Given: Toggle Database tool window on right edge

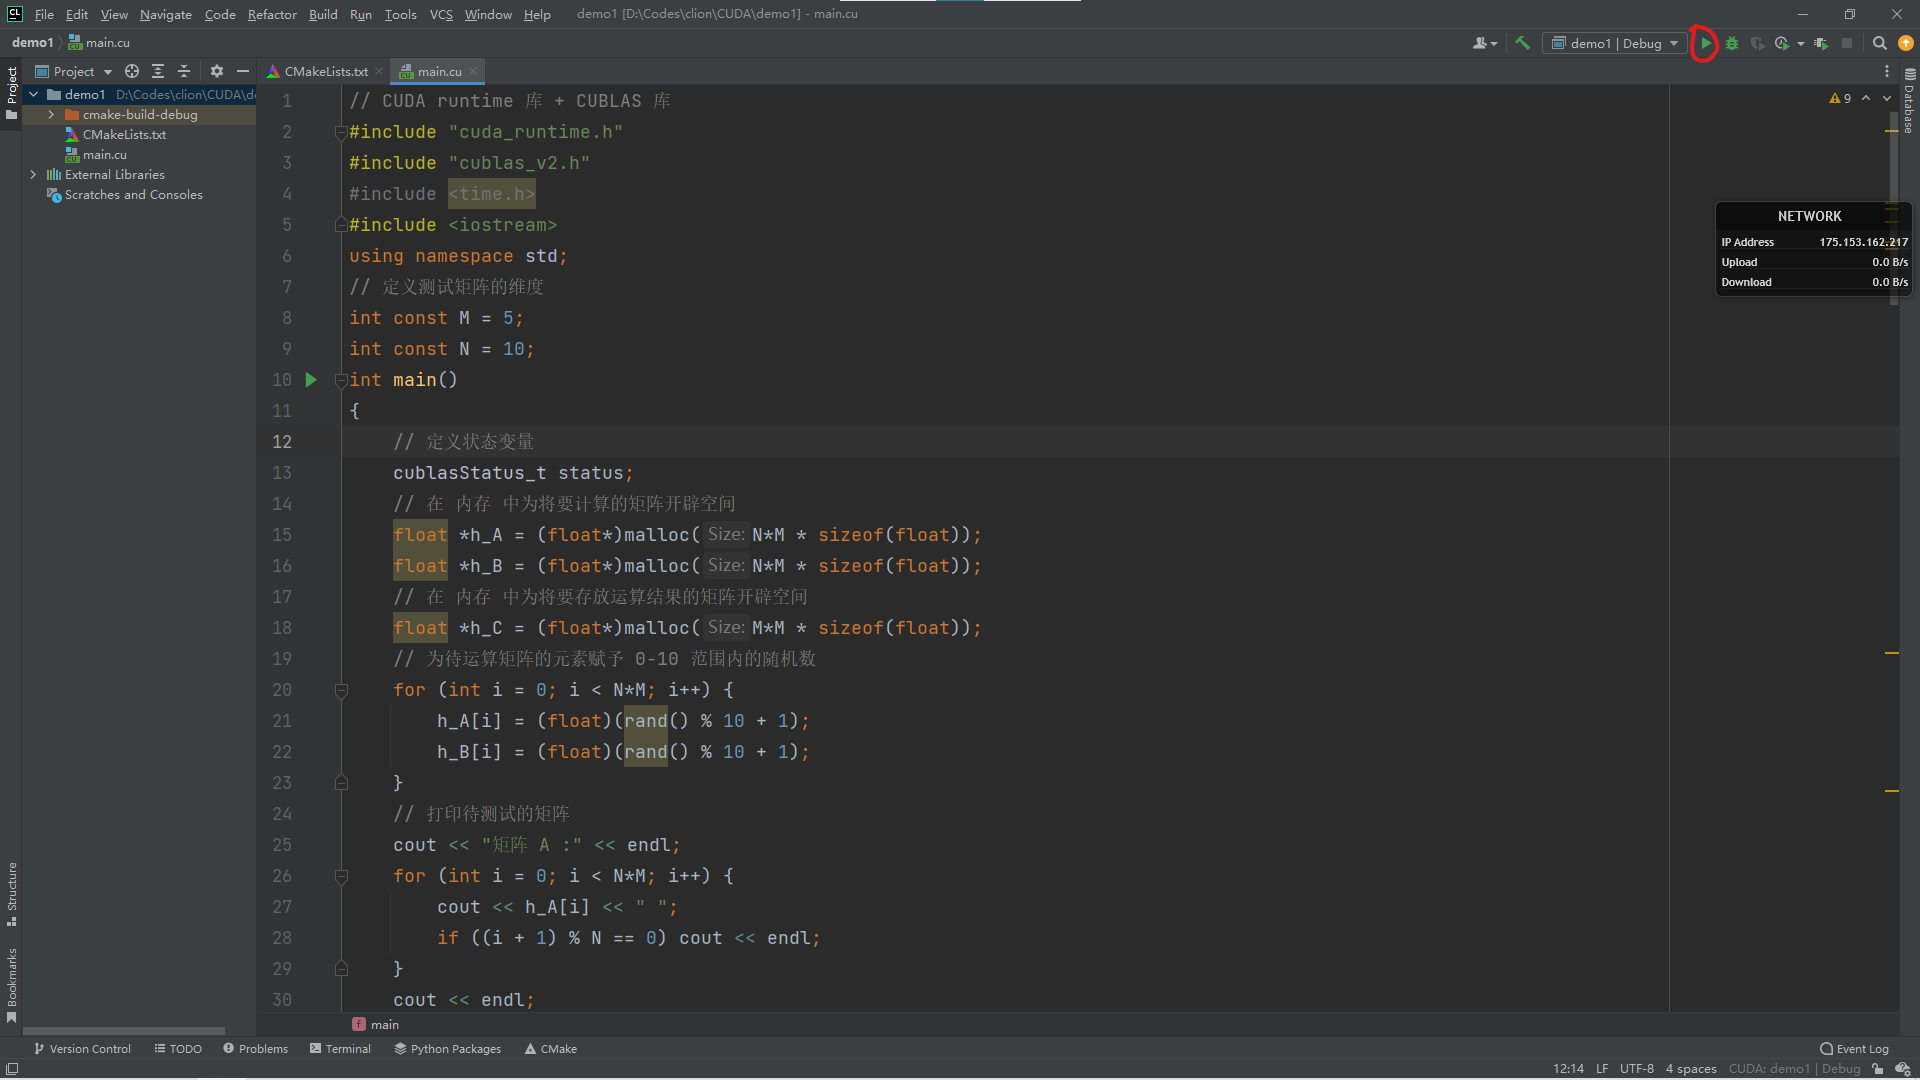Looking at the screenshot, I should click(x=1909, y=102).
